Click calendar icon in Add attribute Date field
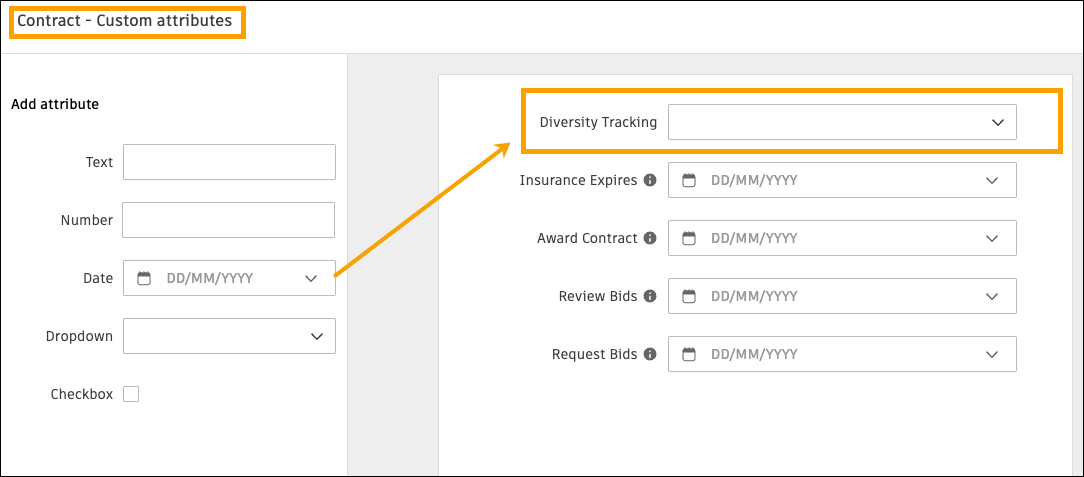The height and width of the screenshot is (477, 1084). tap(144, 278)
